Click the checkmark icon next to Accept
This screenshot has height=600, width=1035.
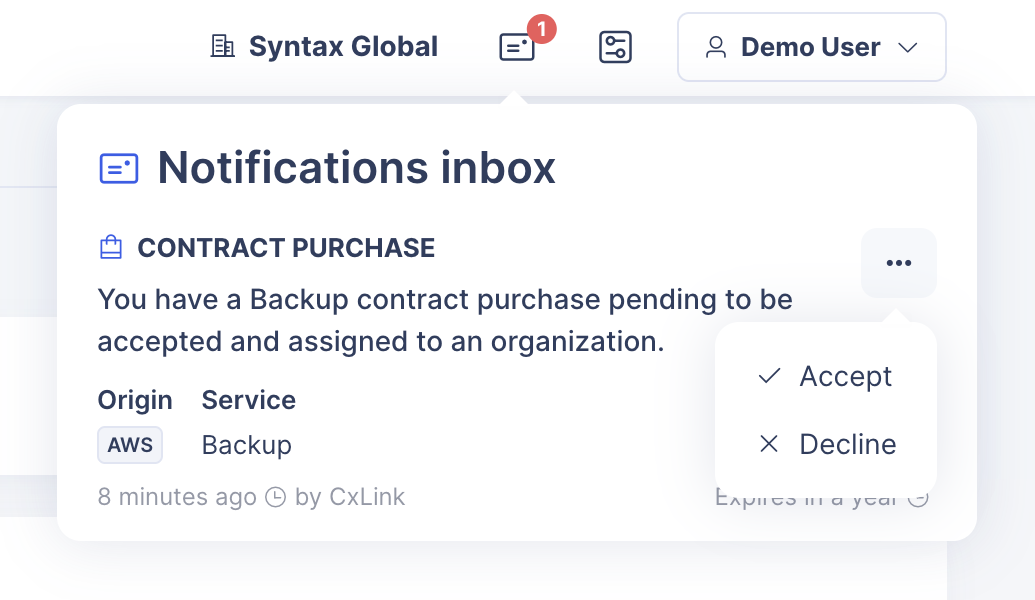769,376
